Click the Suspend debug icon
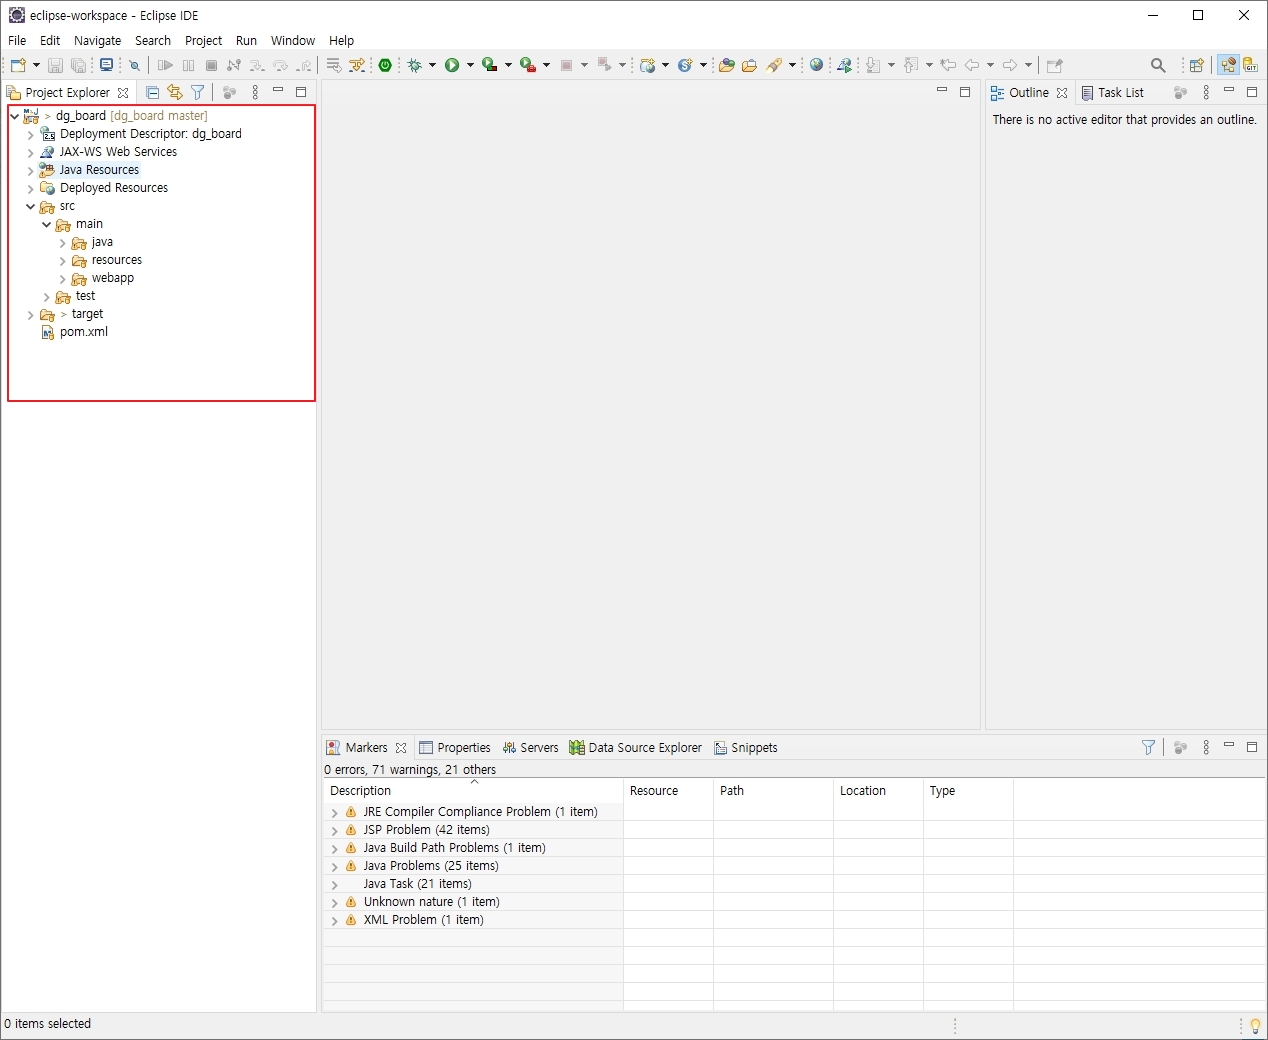This screenshot has height=1040, width=1268. [188, 65]
